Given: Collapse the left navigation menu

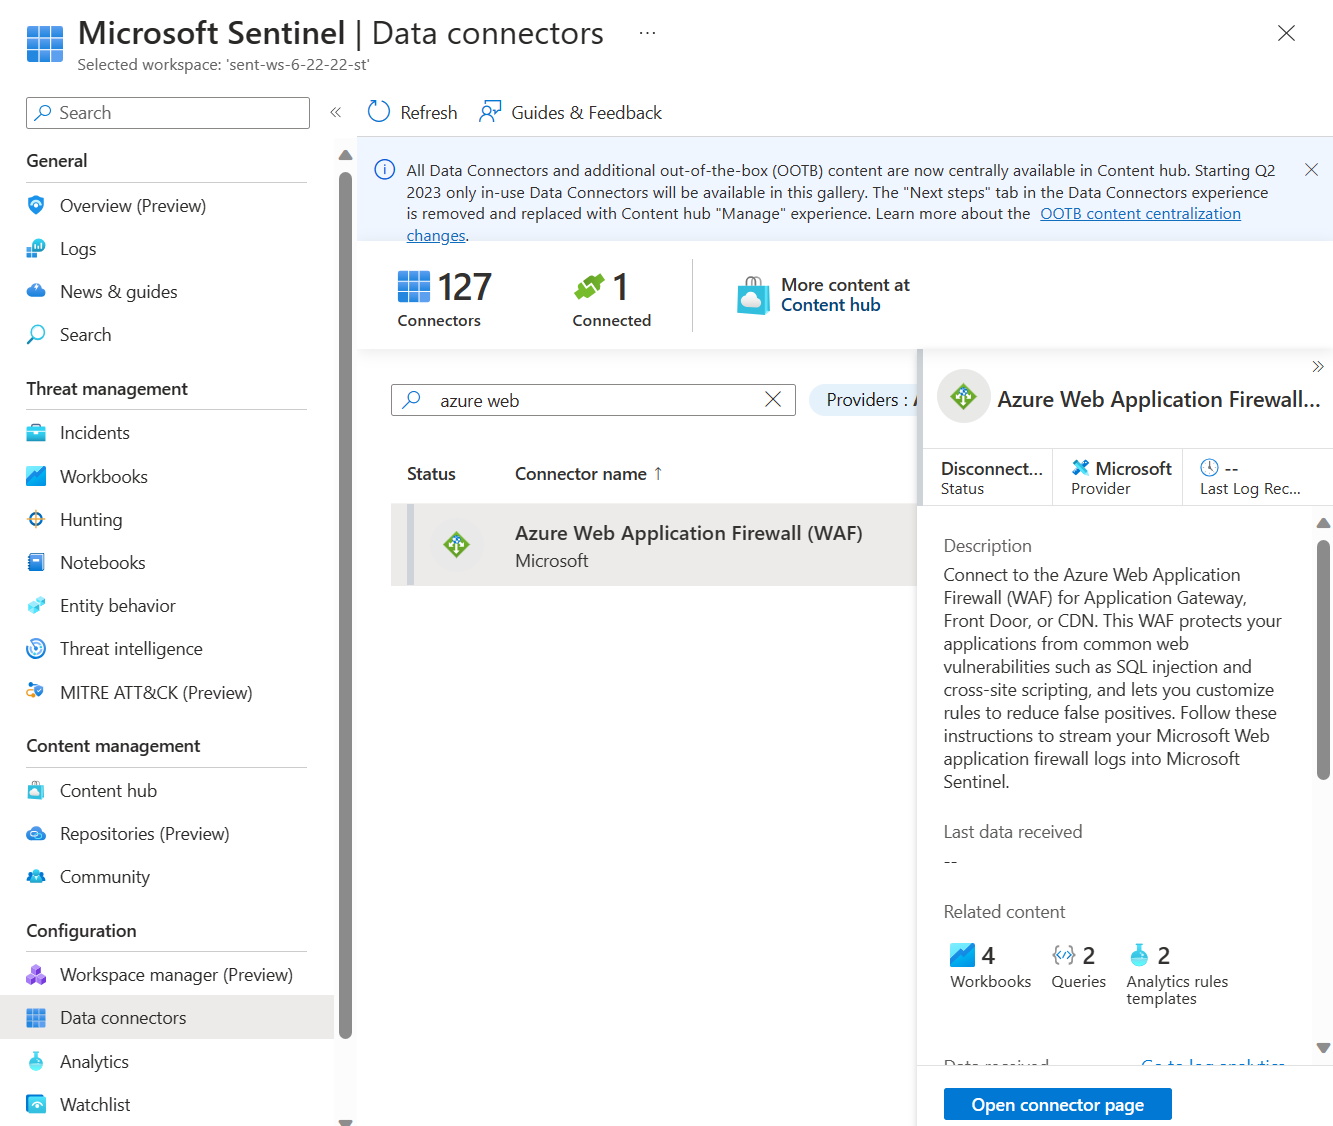Looking at the screenshot, I should point(336,112).
